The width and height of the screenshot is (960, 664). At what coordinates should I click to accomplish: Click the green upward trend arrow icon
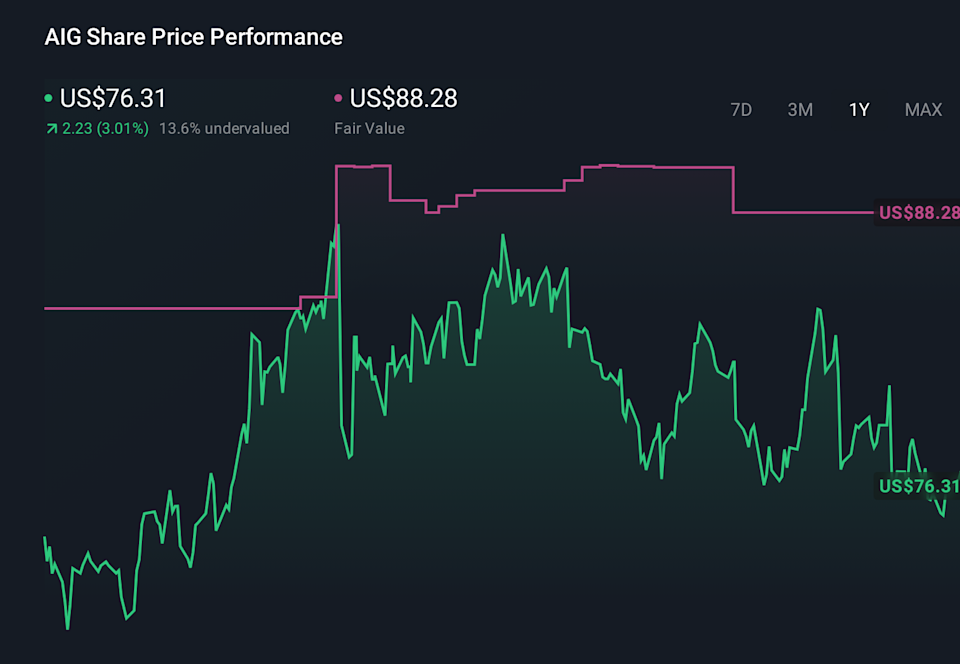click(x=50, y=129)
